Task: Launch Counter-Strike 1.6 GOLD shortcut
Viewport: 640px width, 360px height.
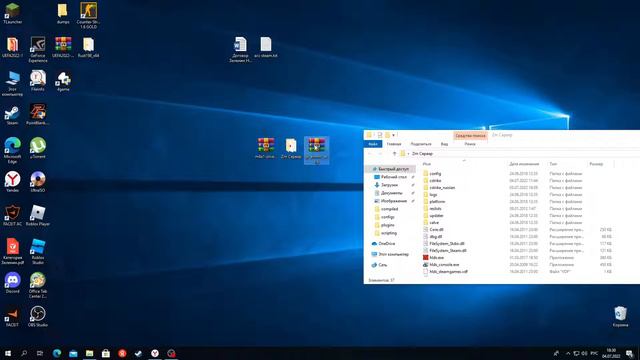Action: click(88, 16)
